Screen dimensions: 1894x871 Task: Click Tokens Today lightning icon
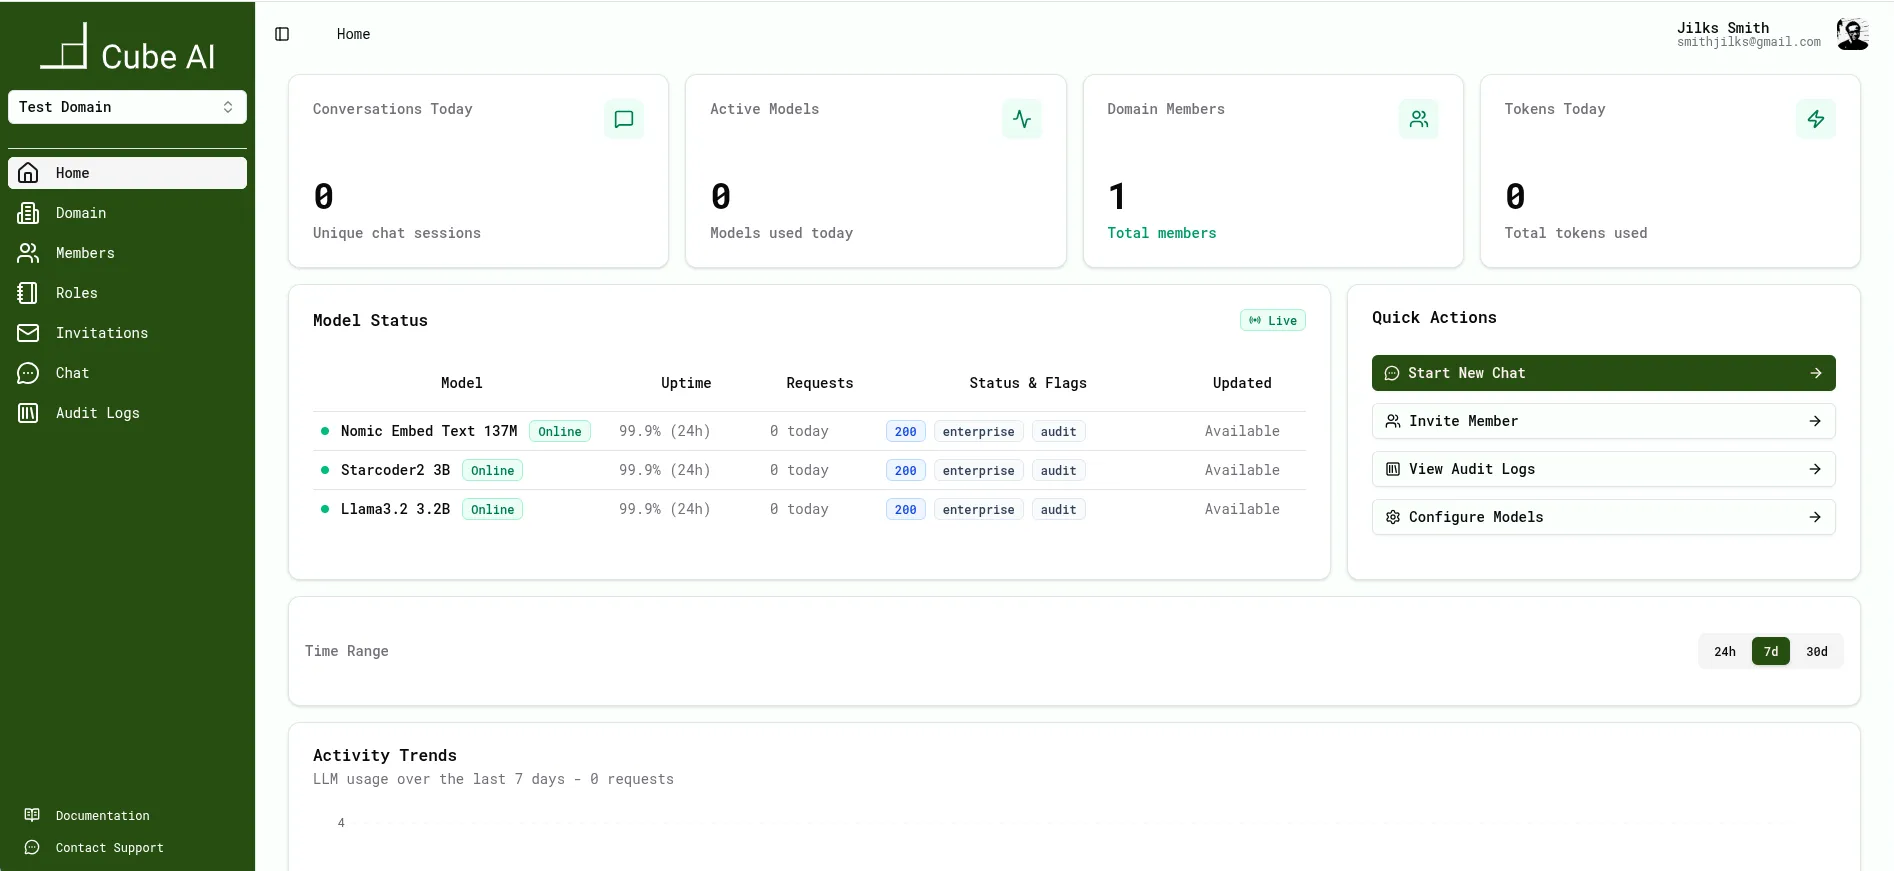1815,119
